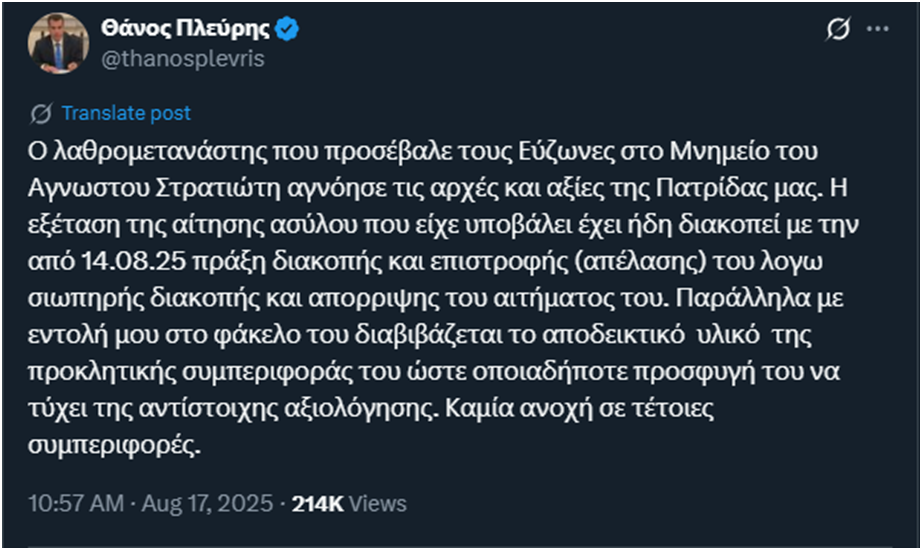The width and height of the screenshot is (922, 550).
Task: Click the Translate post link
Action: coord(126,113)
